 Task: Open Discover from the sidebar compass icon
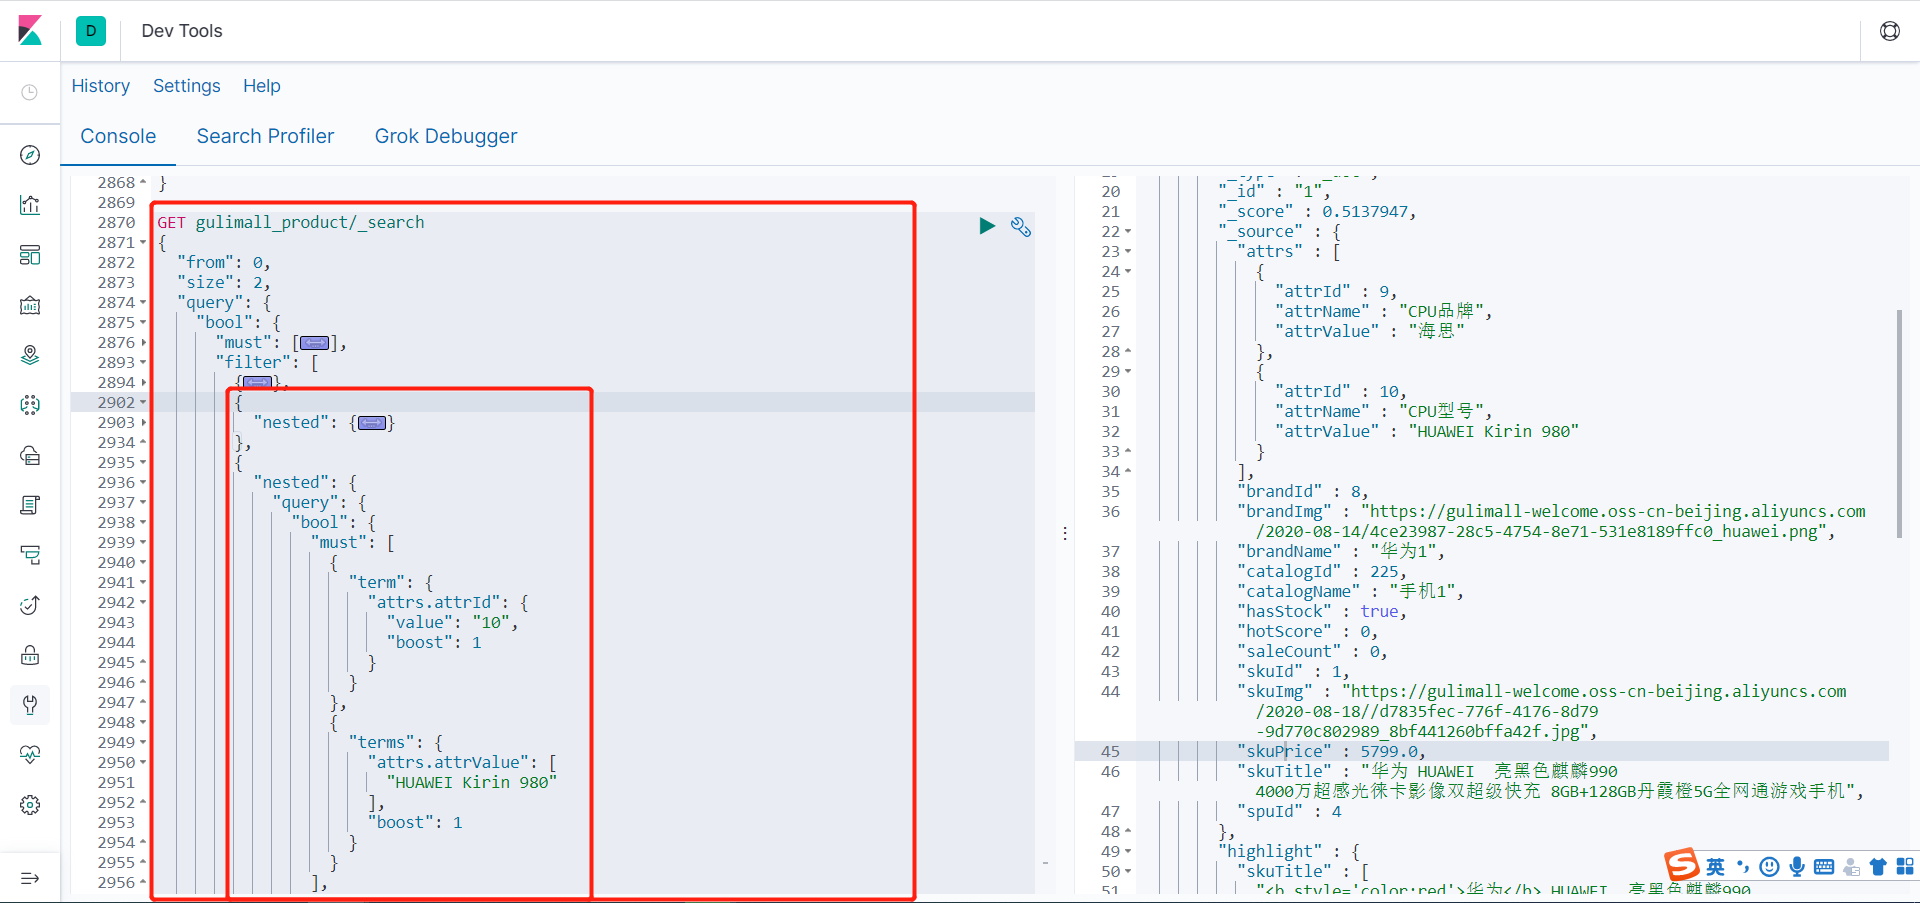coord(30,155)
